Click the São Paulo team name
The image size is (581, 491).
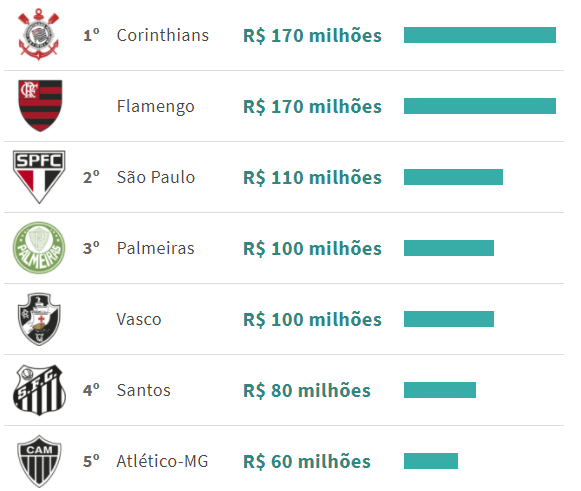click(x=156, y=177)
